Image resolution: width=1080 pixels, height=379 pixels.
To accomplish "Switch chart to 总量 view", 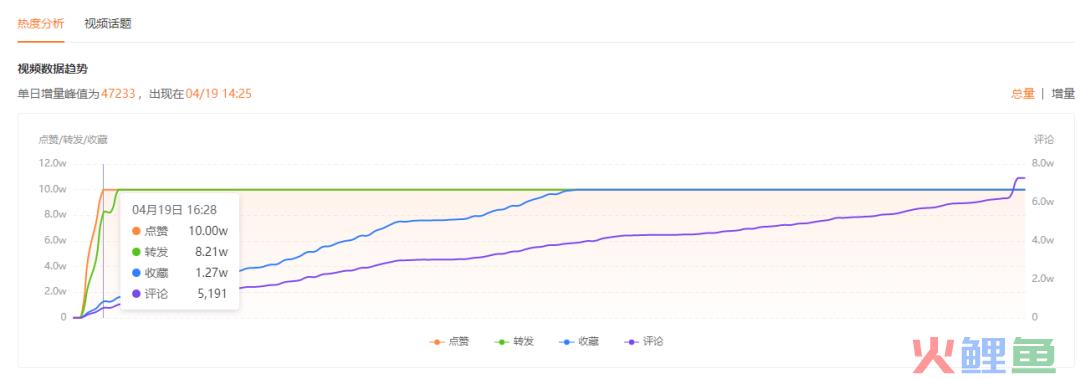I will (x=1022, y=94).
